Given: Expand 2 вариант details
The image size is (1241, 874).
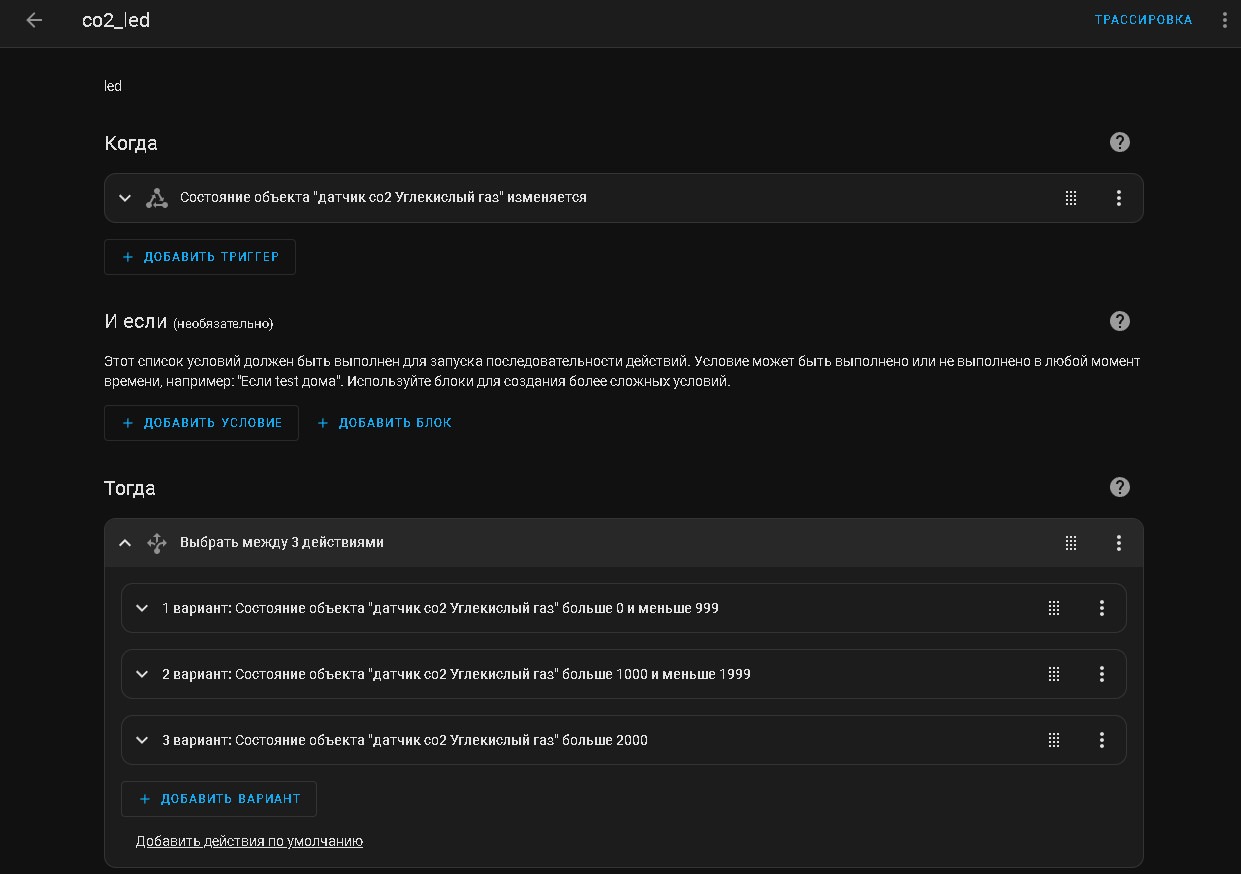Looking at the screenshot, I should click(x=142, y=674).
